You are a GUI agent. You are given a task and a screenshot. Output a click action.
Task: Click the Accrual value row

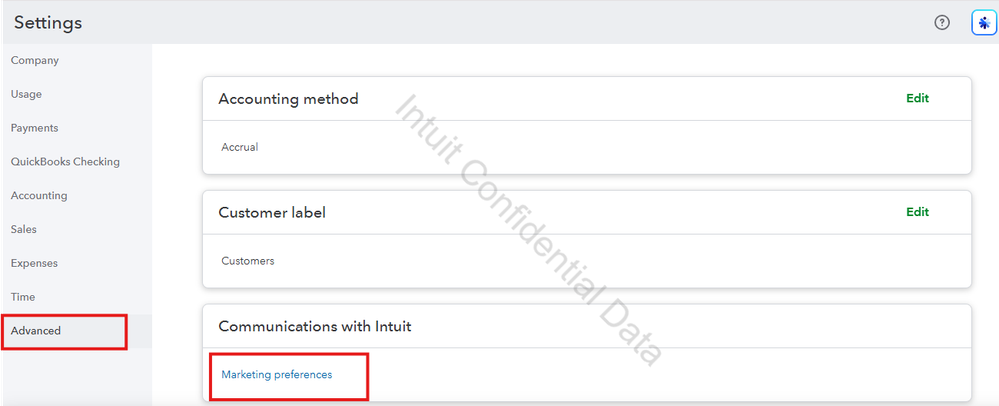click(x=240, y=147)
